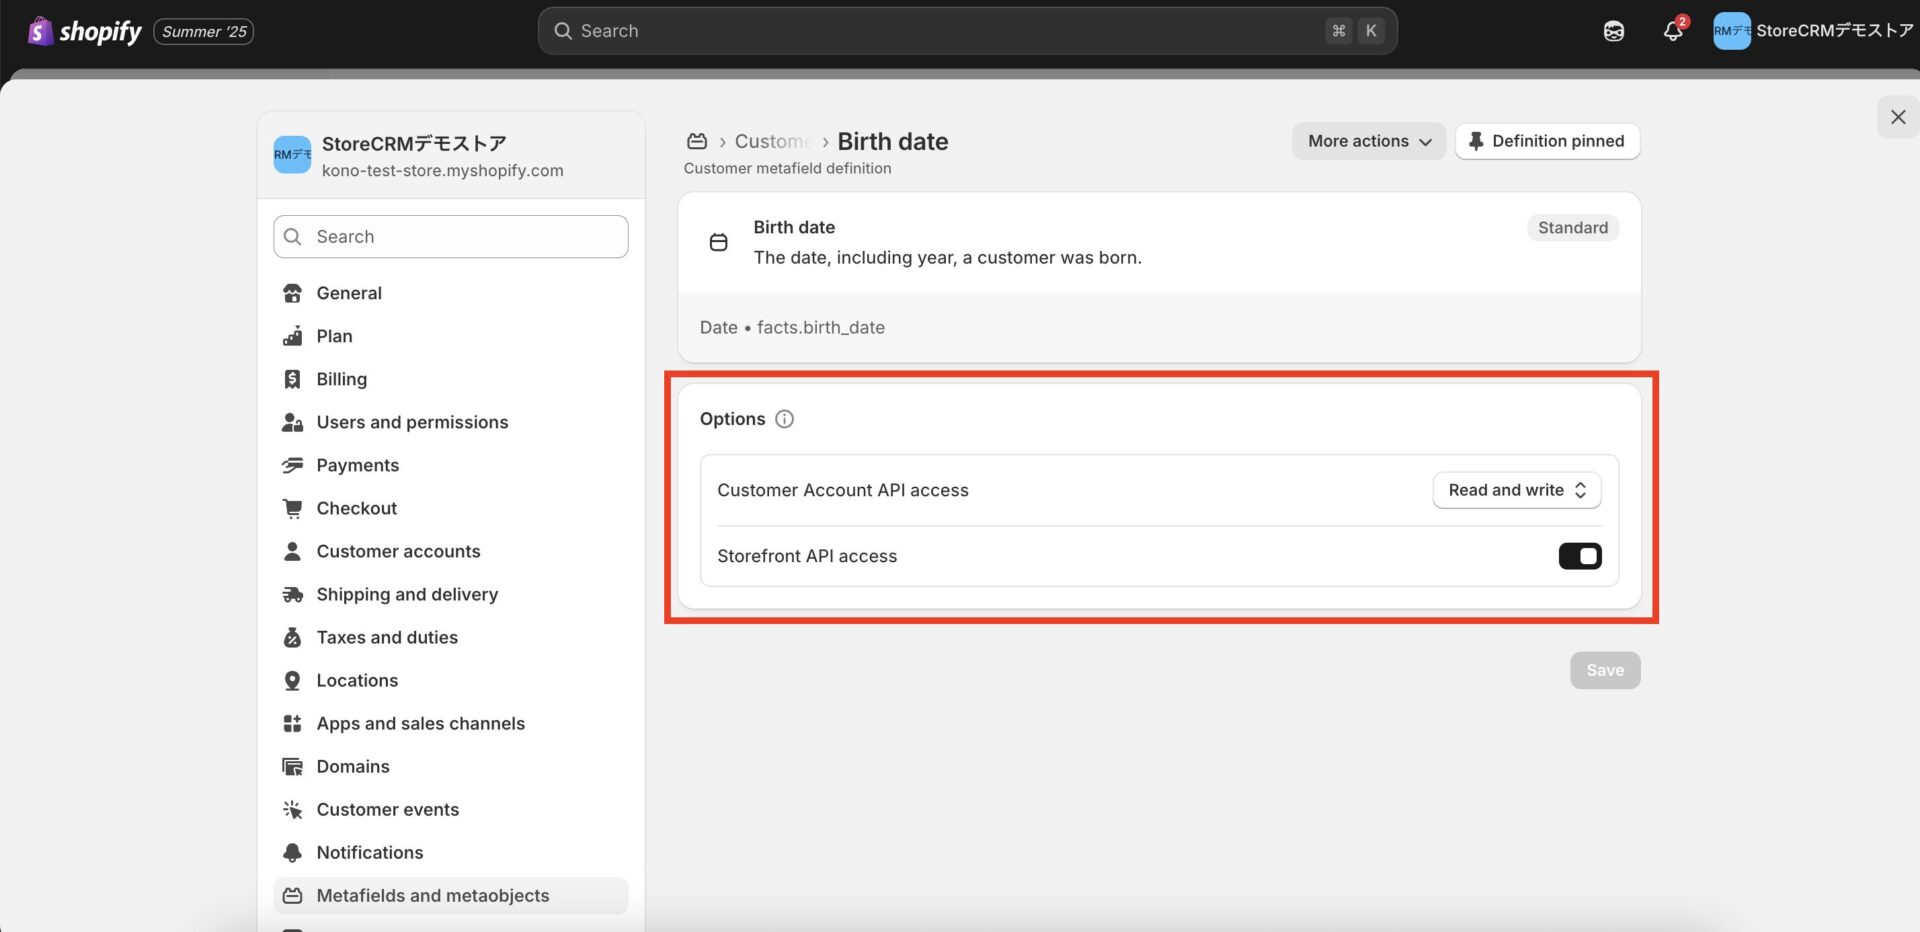
Task: Focus the settings Search field
Action: pos(450,236)
